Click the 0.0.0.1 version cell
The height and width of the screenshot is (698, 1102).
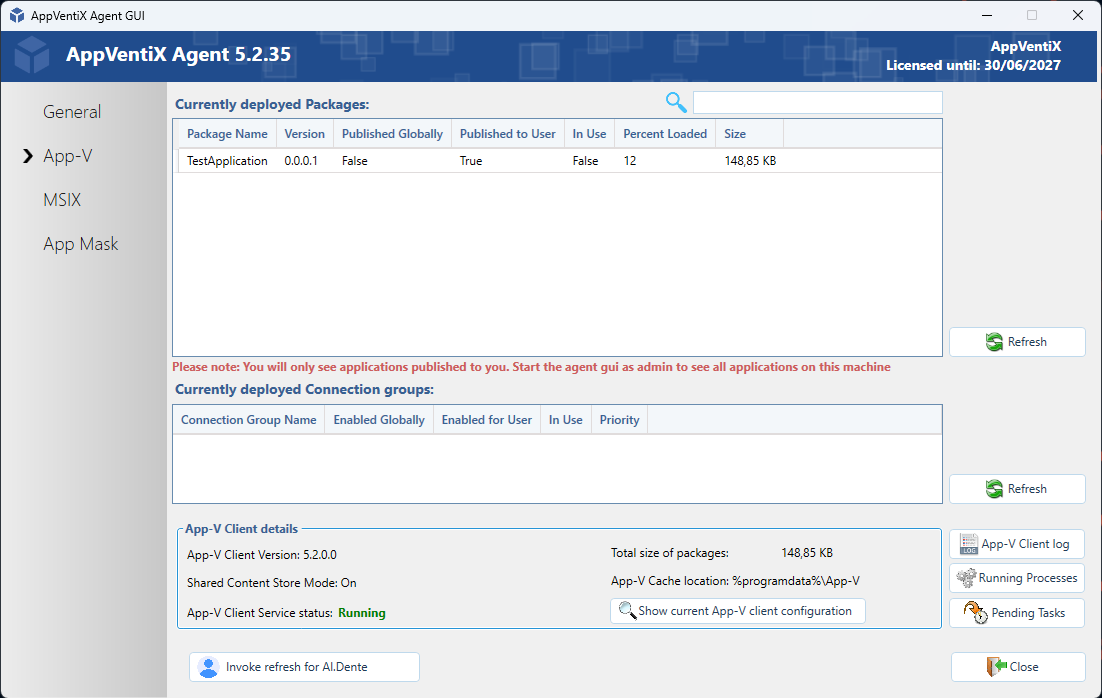301,161
